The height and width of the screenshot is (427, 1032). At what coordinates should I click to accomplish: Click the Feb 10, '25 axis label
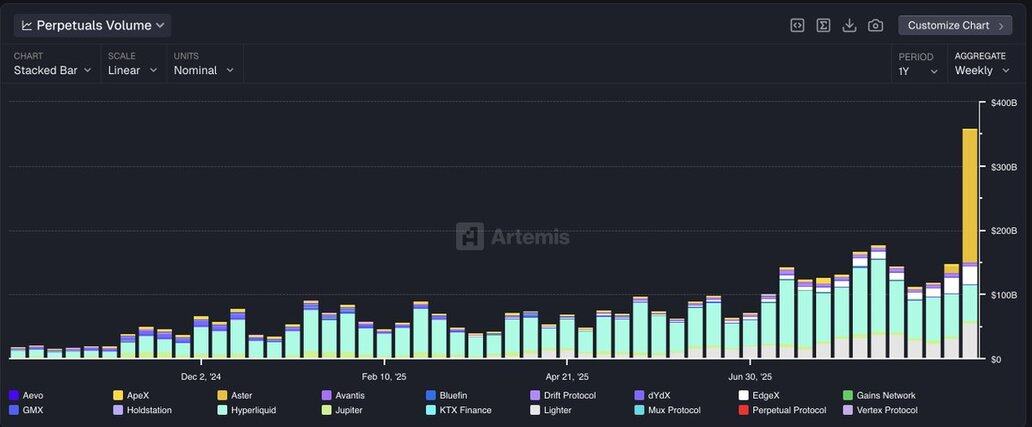coord(384,377)
